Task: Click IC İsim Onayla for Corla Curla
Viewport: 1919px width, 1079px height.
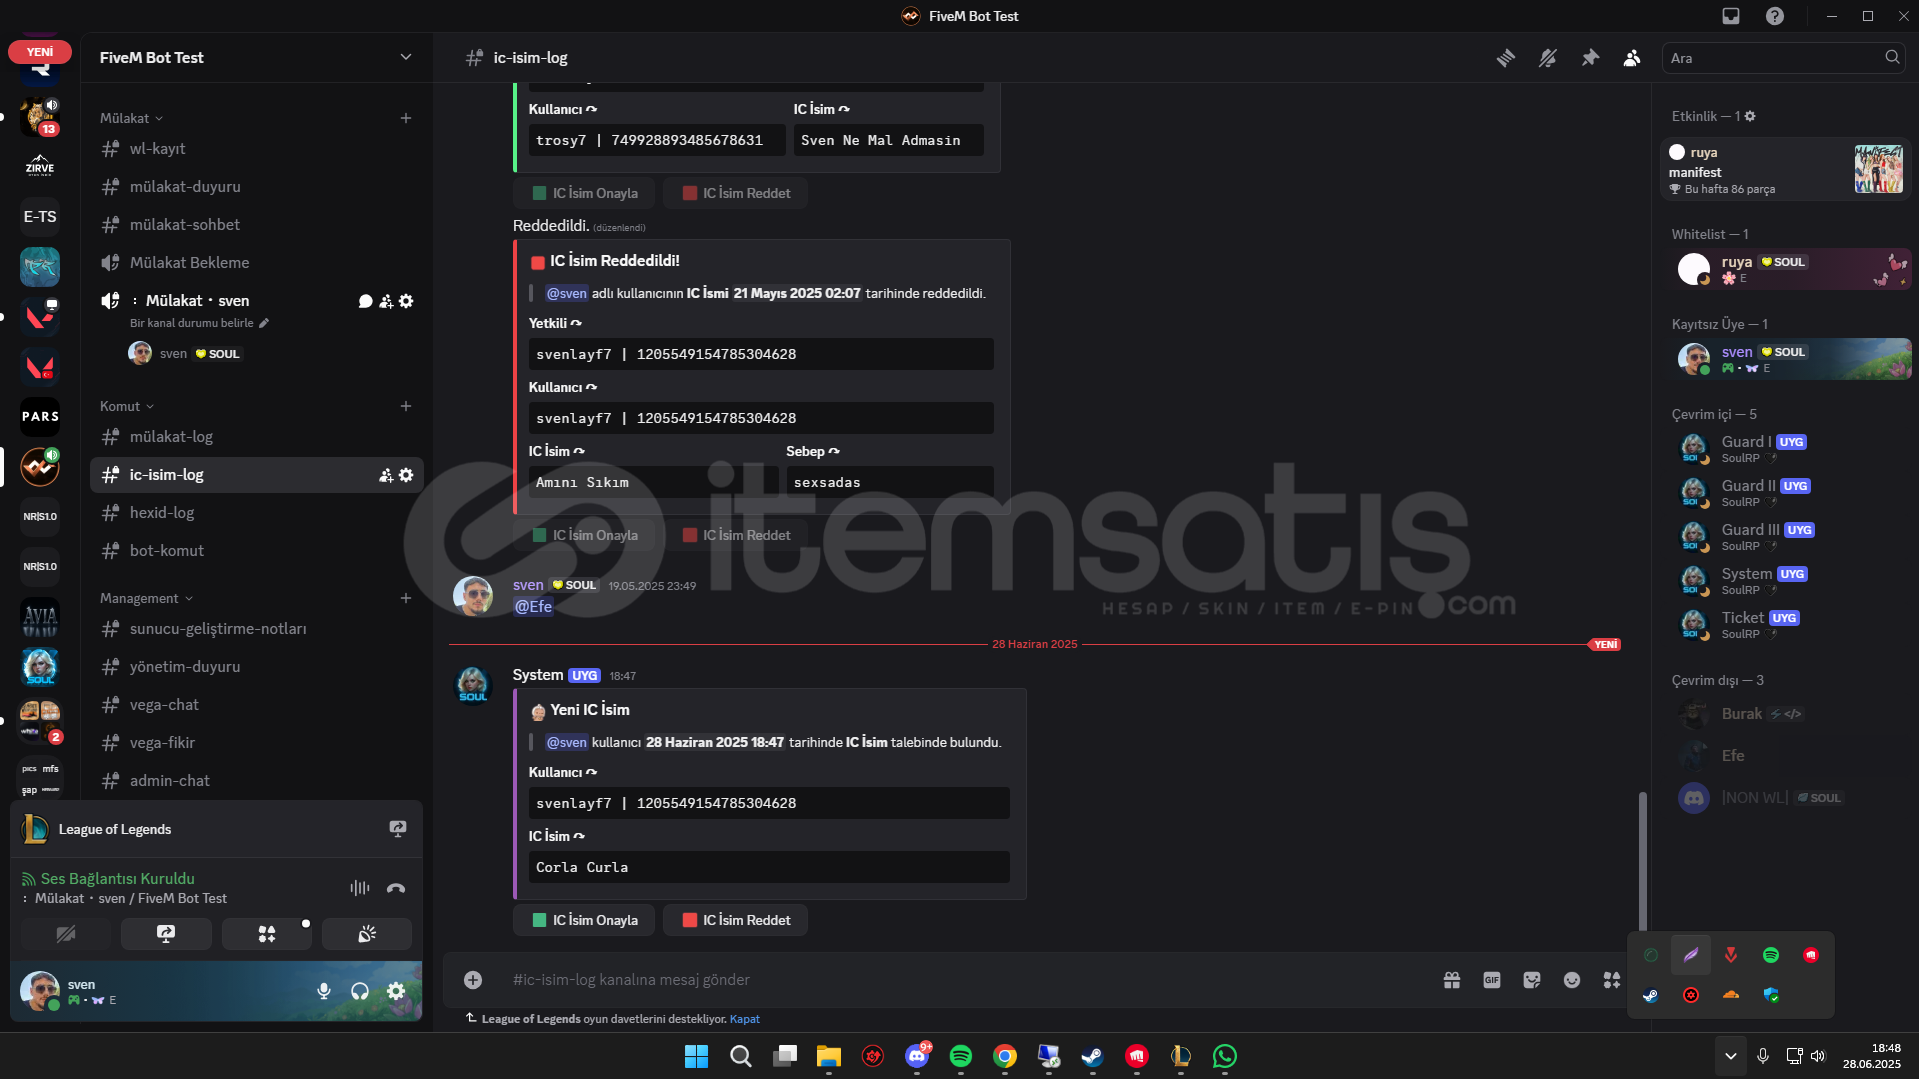Action: click(x=585, y=920)
